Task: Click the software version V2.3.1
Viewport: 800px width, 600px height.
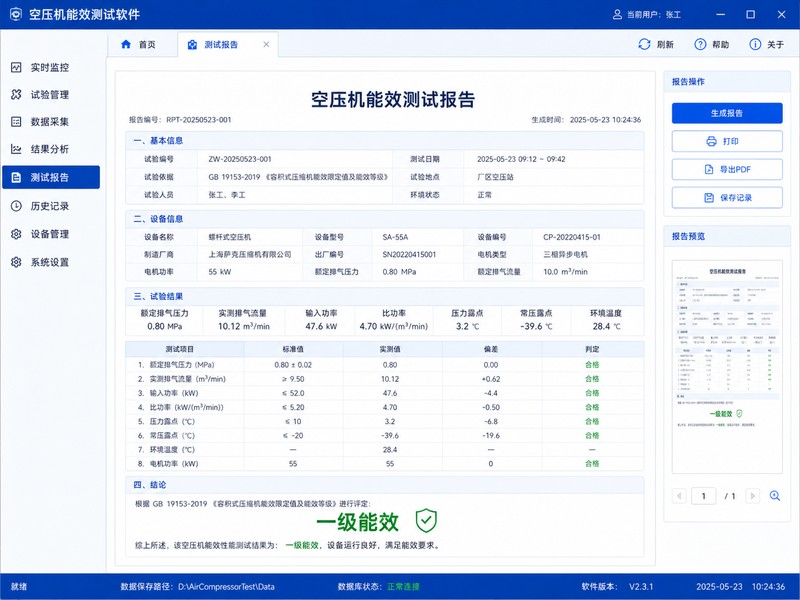Action: 641,587
